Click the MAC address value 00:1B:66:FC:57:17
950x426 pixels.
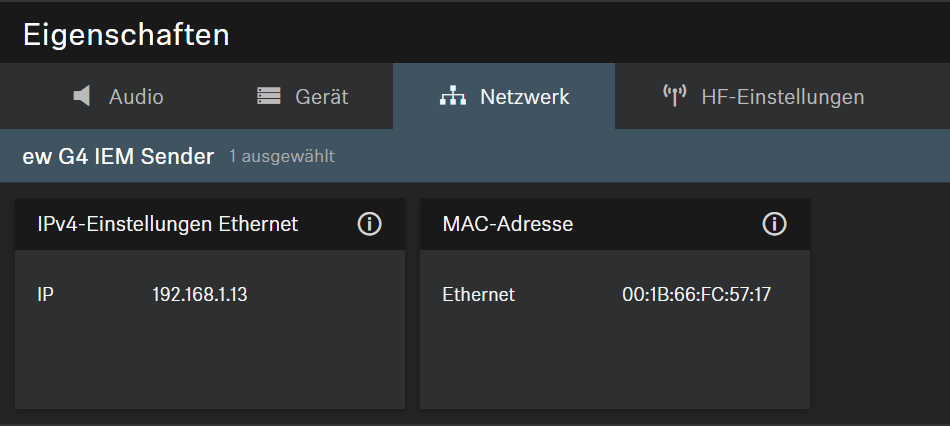point(696,294)
